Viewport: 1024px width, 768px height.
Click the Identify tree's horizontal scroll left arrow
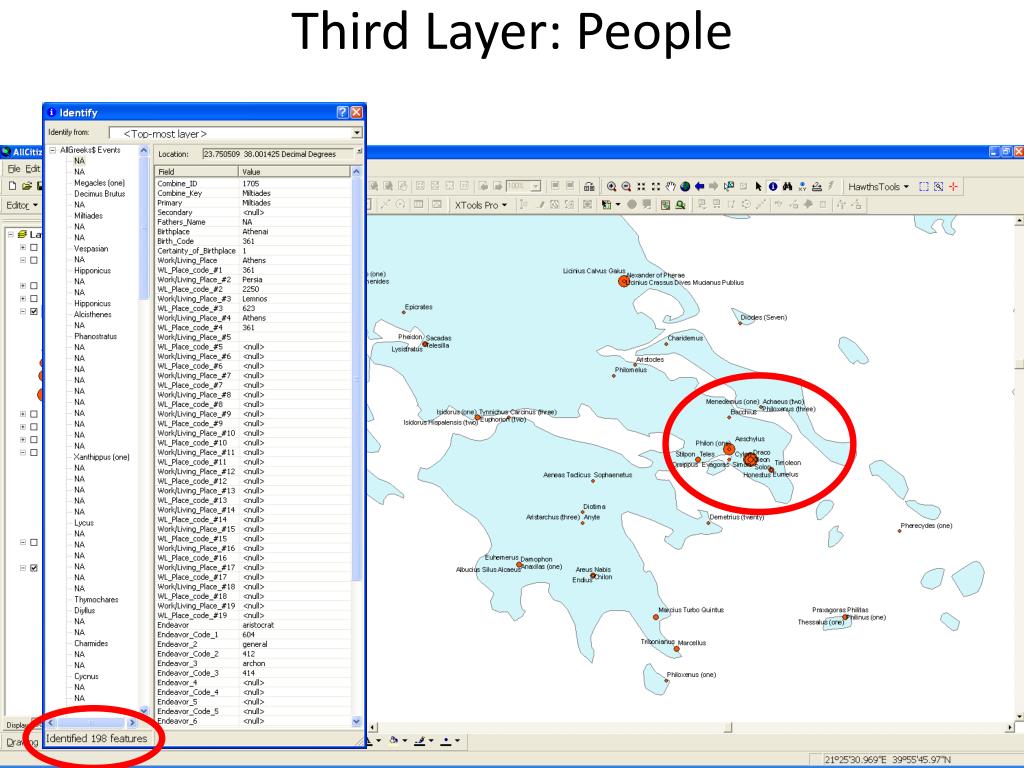(51, 723)
